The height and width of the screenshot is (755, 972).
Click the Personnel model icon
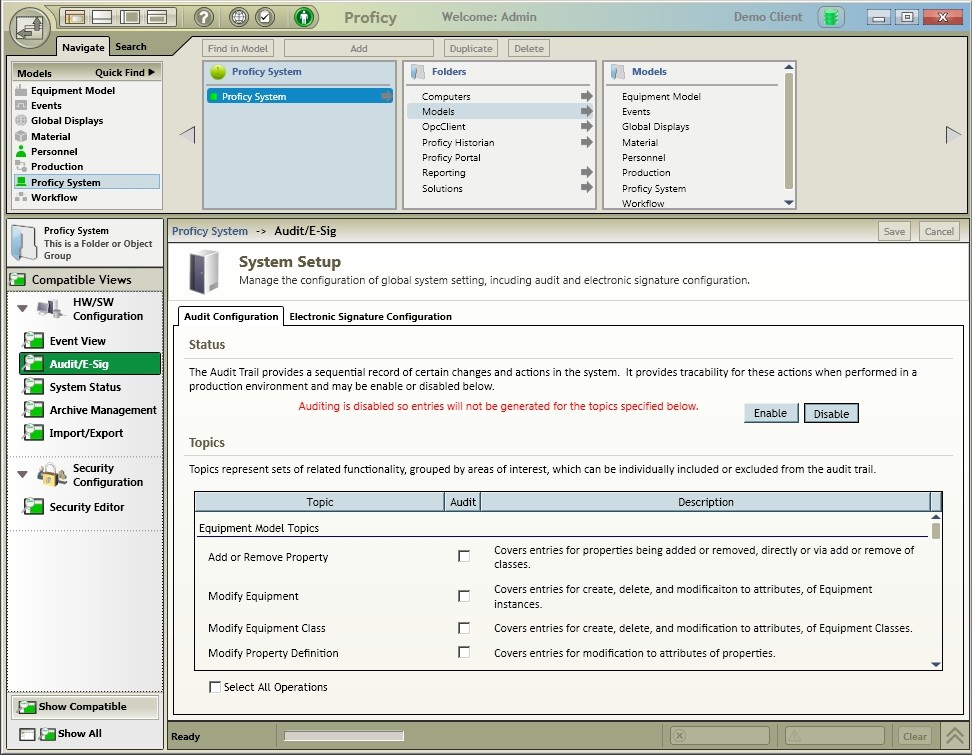point(21,151)
